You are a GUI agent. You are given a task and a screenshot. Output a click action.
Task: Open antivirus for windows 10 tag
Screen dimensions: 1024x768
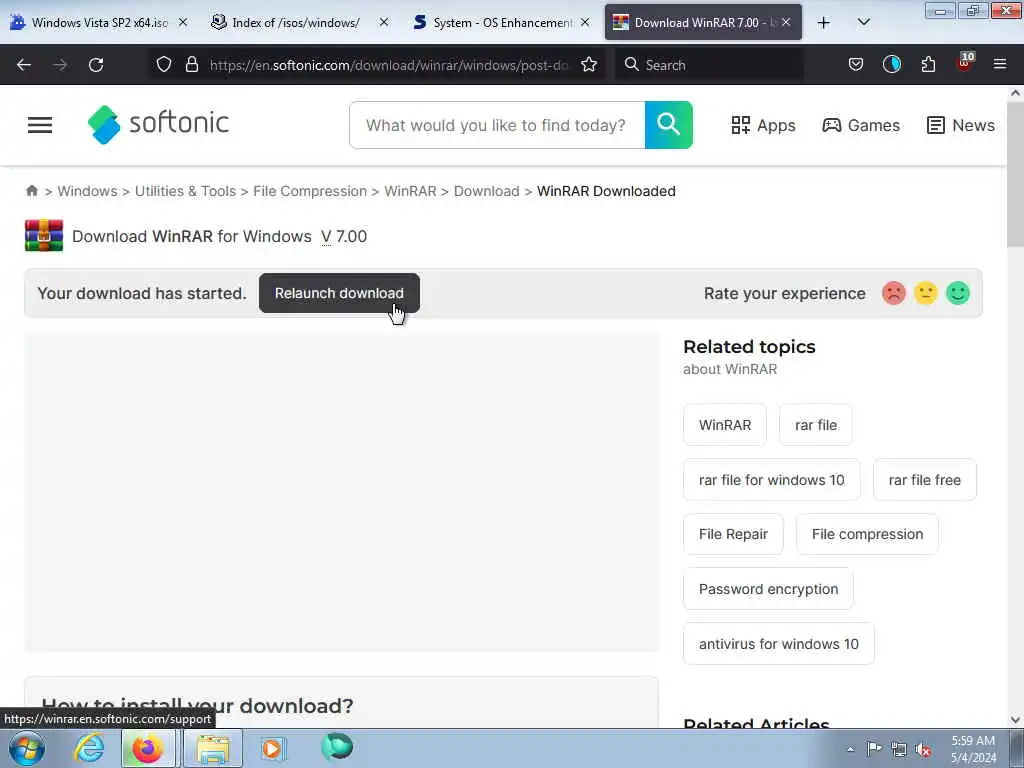pyautogui.click(x=778, y=643)
